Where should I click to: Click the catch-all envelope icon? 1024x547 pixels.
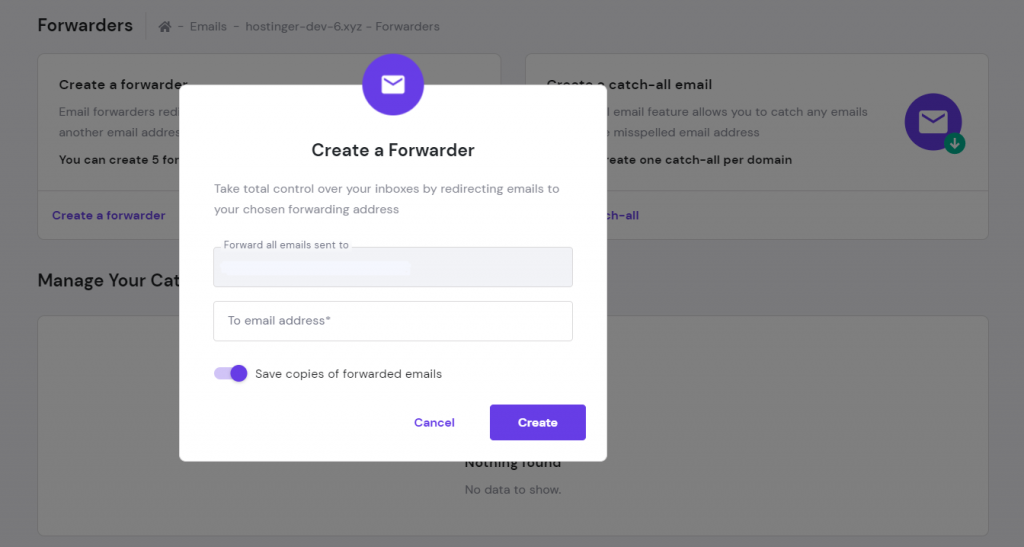click(933, 122)
